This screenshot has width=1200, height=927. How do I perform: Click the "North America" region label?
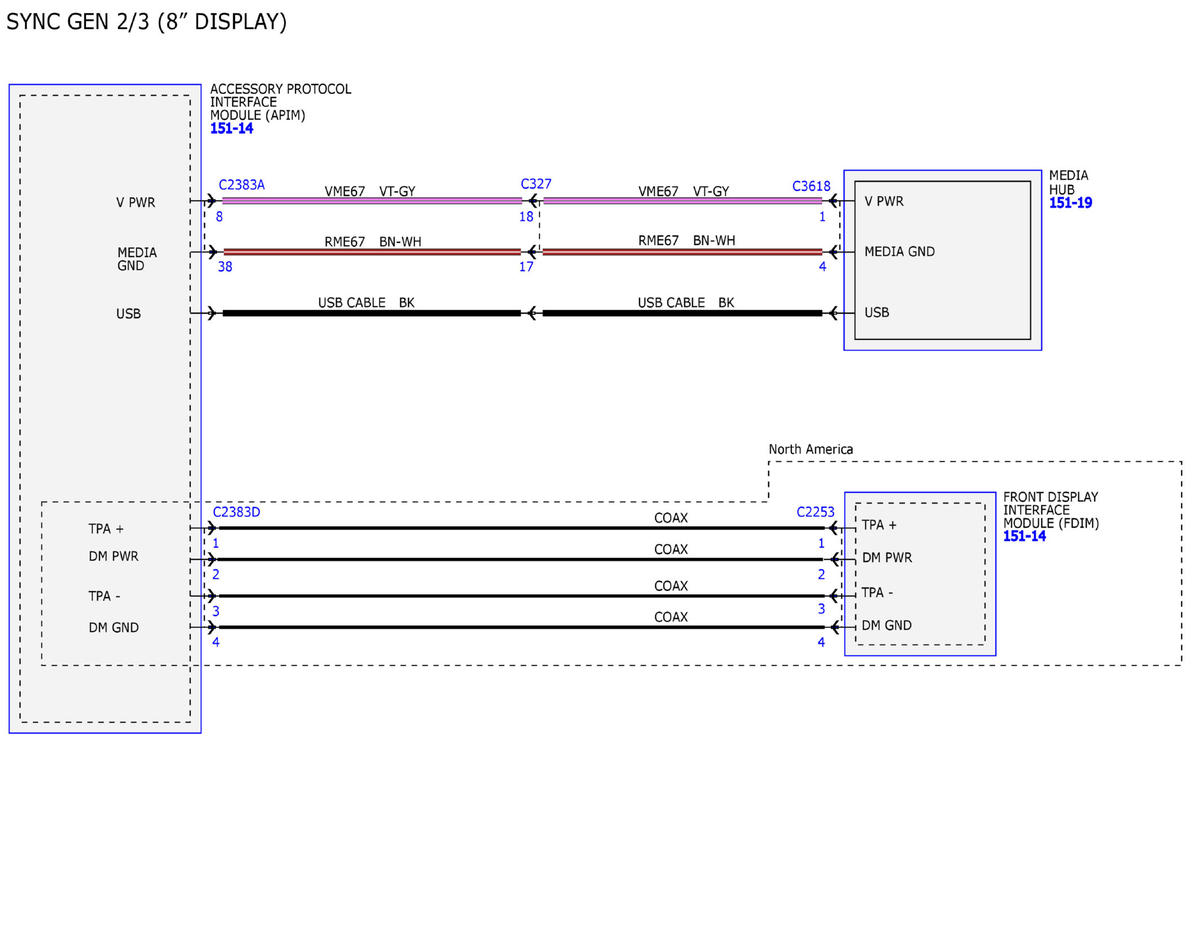811,449
